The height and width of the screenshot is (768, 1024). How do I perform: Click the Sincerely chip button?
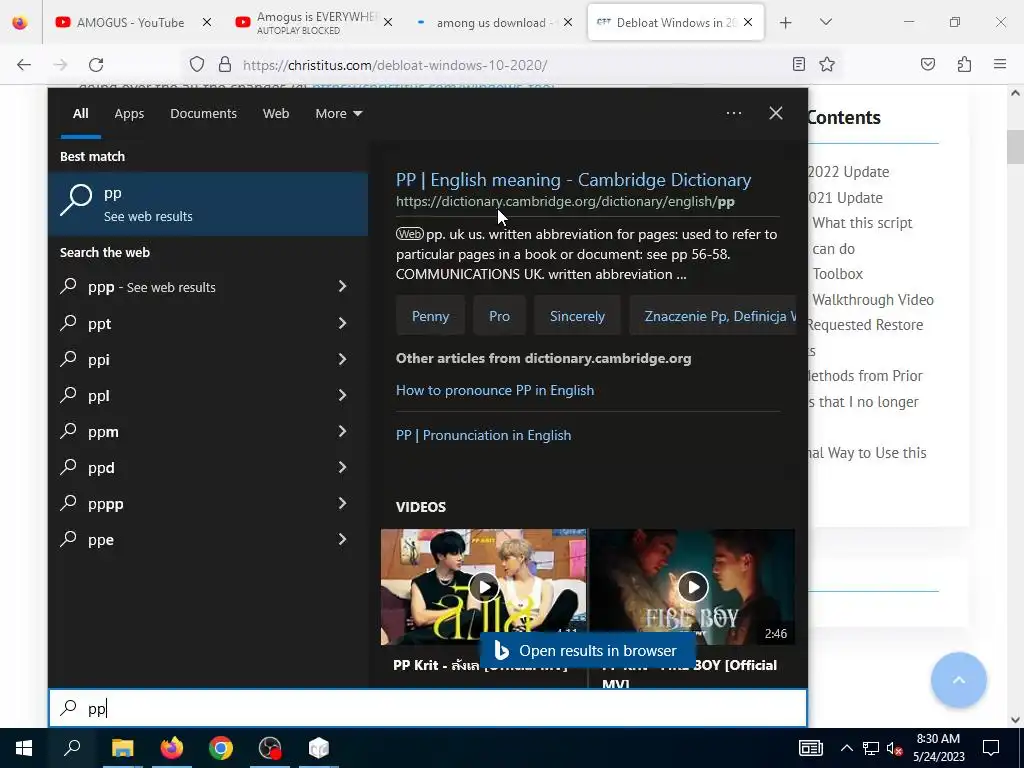click(577, 316)
